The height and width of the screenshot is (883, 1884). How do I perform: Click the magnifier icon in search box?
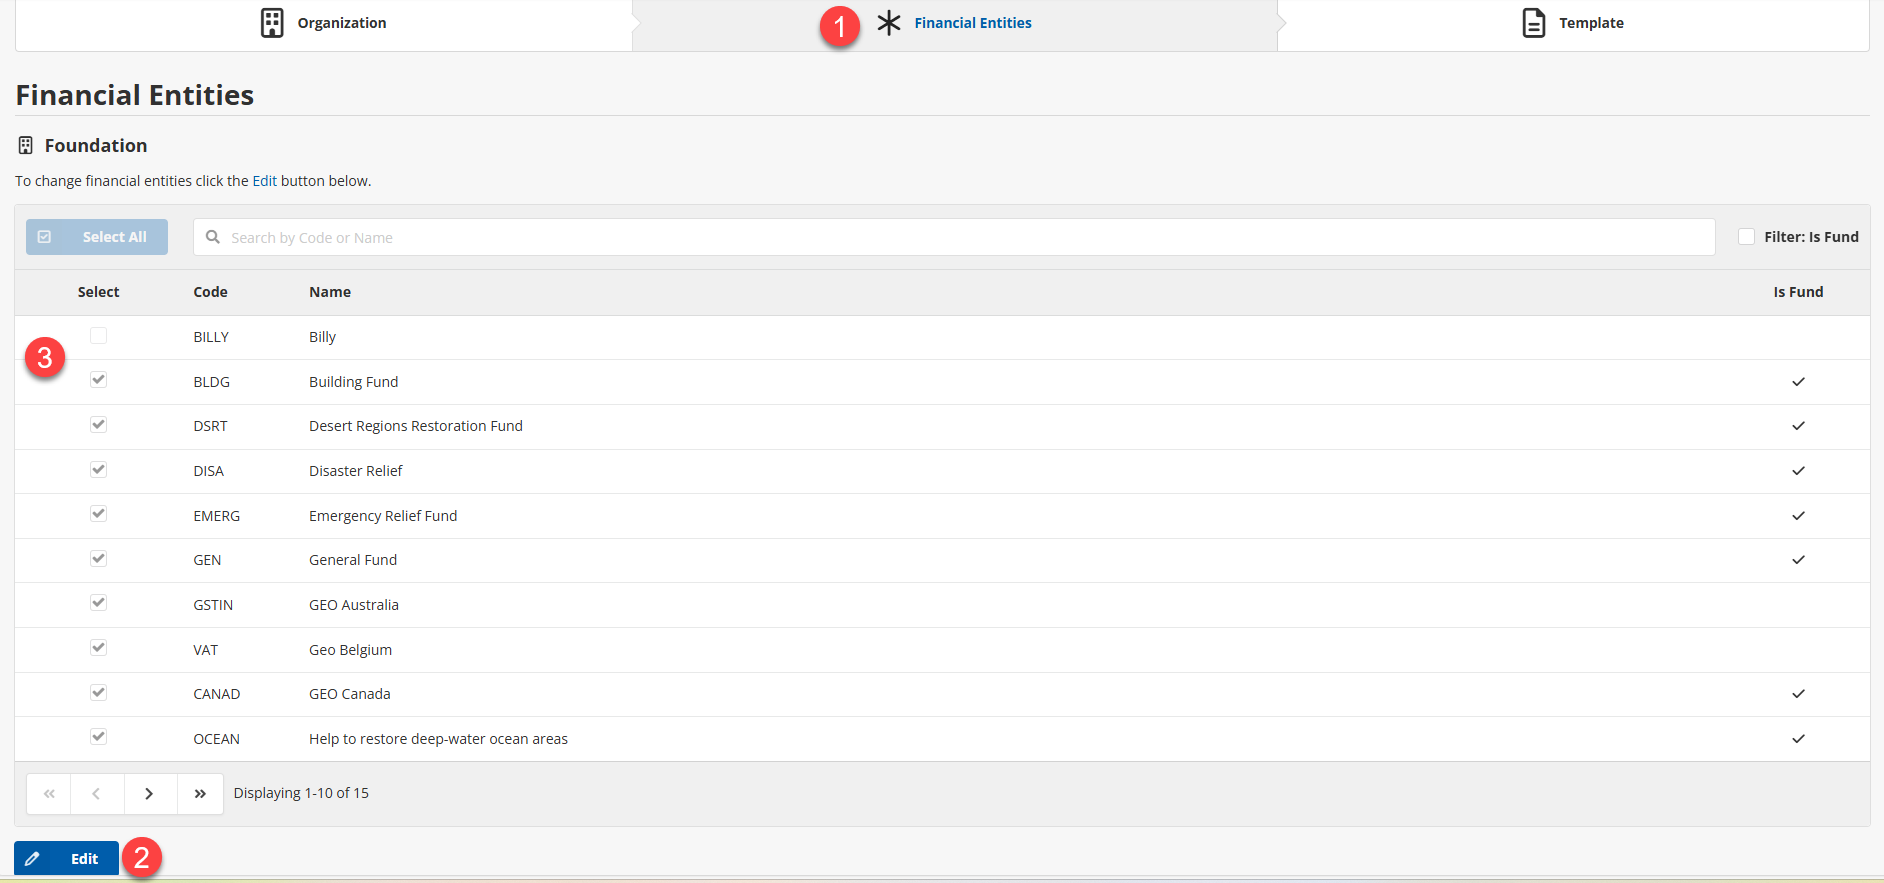click(213, 237)
